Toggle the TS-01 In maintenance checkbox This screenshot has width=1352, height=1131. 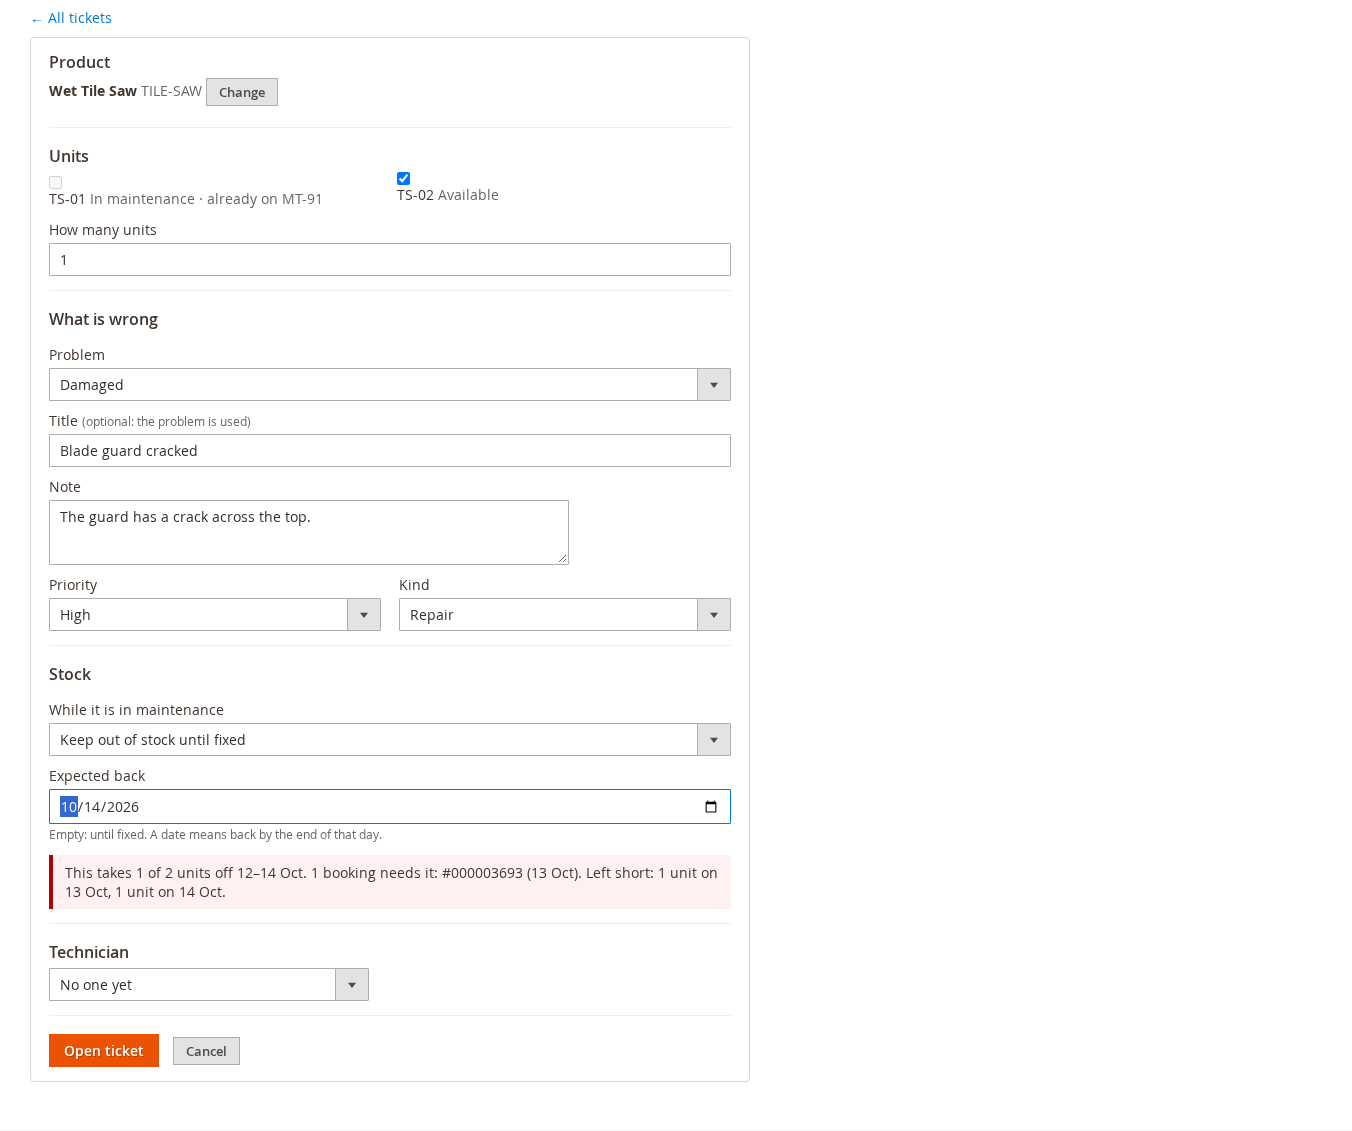coord(56,183)
